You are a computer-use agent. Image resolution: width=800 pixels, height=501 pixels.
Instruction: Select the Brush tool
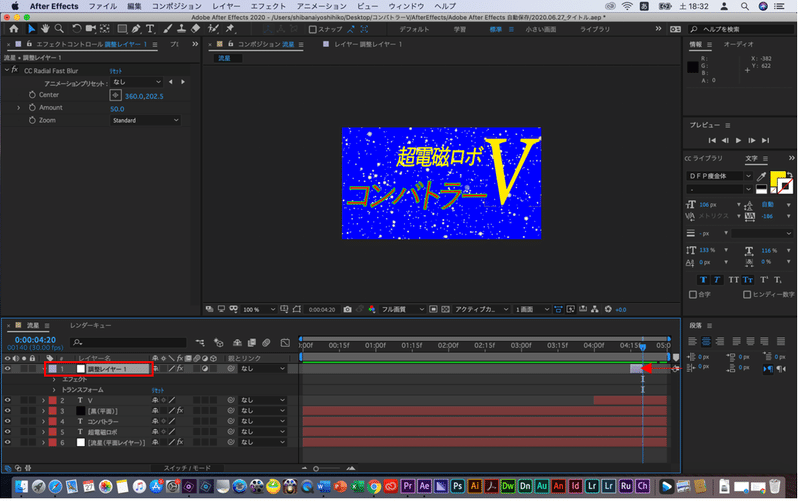pos(167,29)
